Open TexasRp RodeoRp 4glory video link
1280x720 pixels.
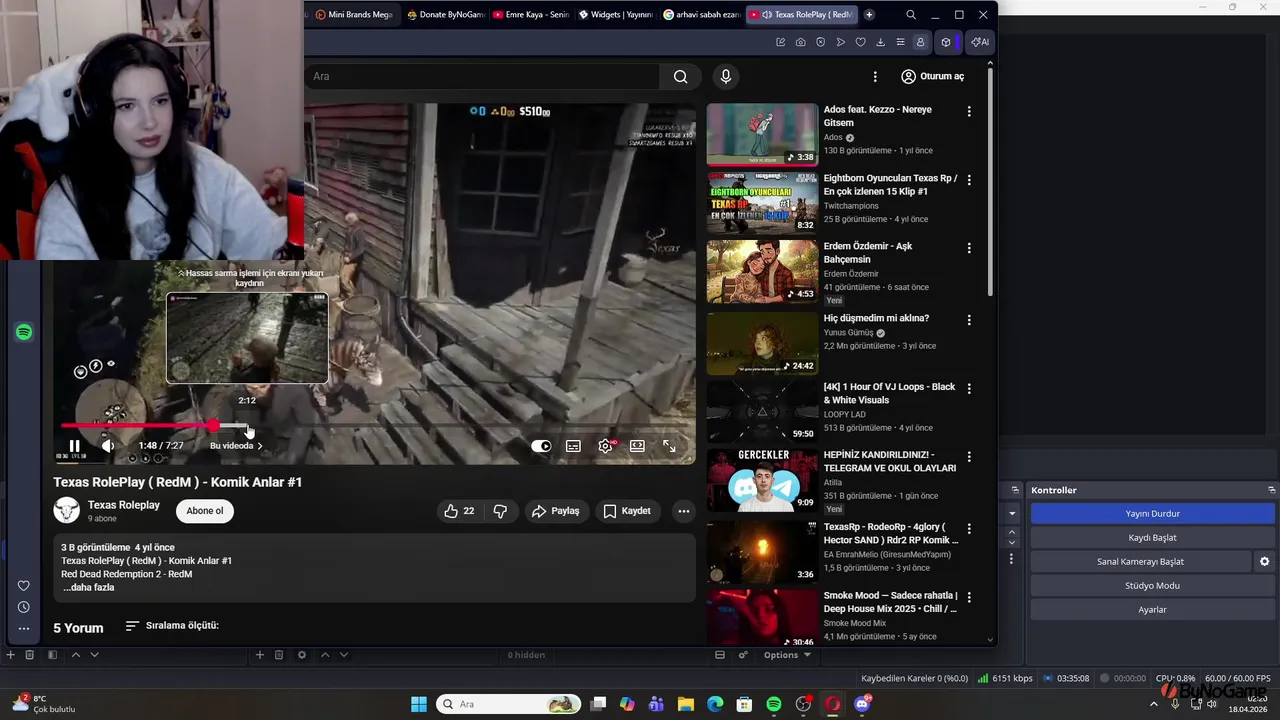[890, 533]
